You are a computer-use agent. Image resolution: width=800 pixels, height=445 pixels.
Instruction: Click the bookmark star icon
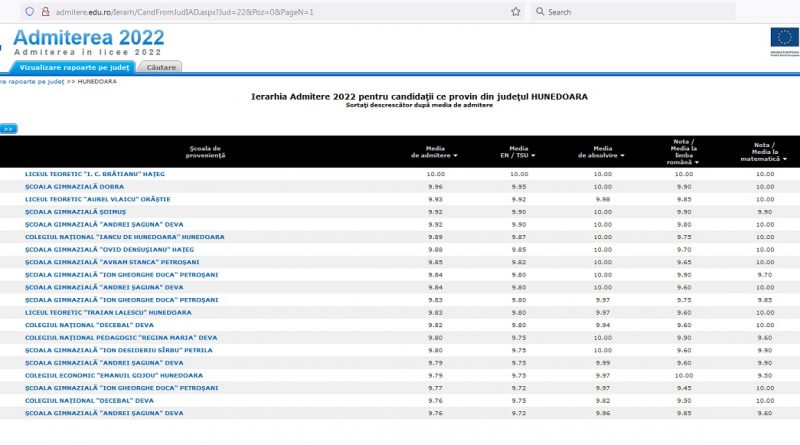coord(515,12)
